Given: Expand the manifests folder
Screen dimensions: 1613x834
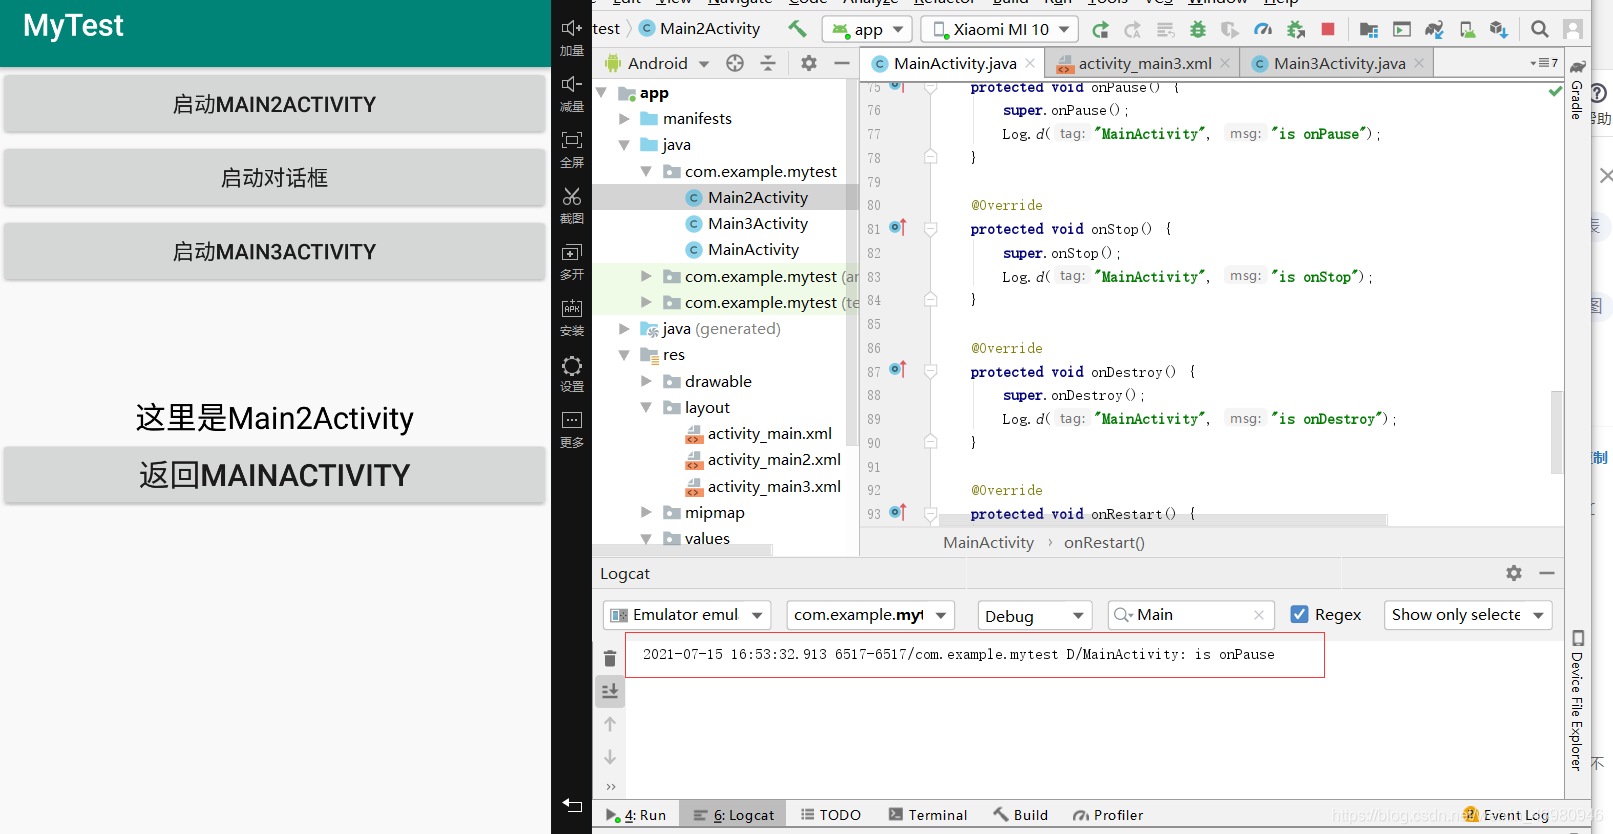Looking at the screenshot, I should (624, 118).
